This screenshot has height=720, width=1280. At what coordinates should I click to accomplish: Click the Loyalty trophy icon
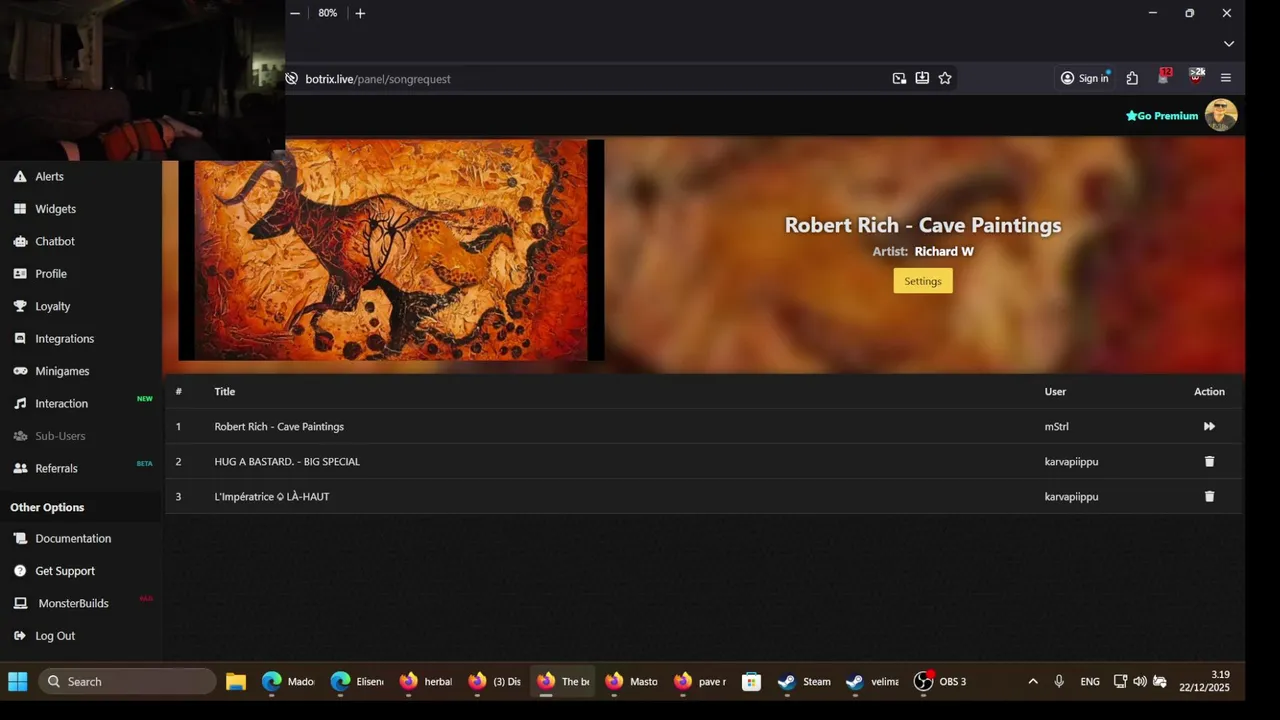pos(20,306)
